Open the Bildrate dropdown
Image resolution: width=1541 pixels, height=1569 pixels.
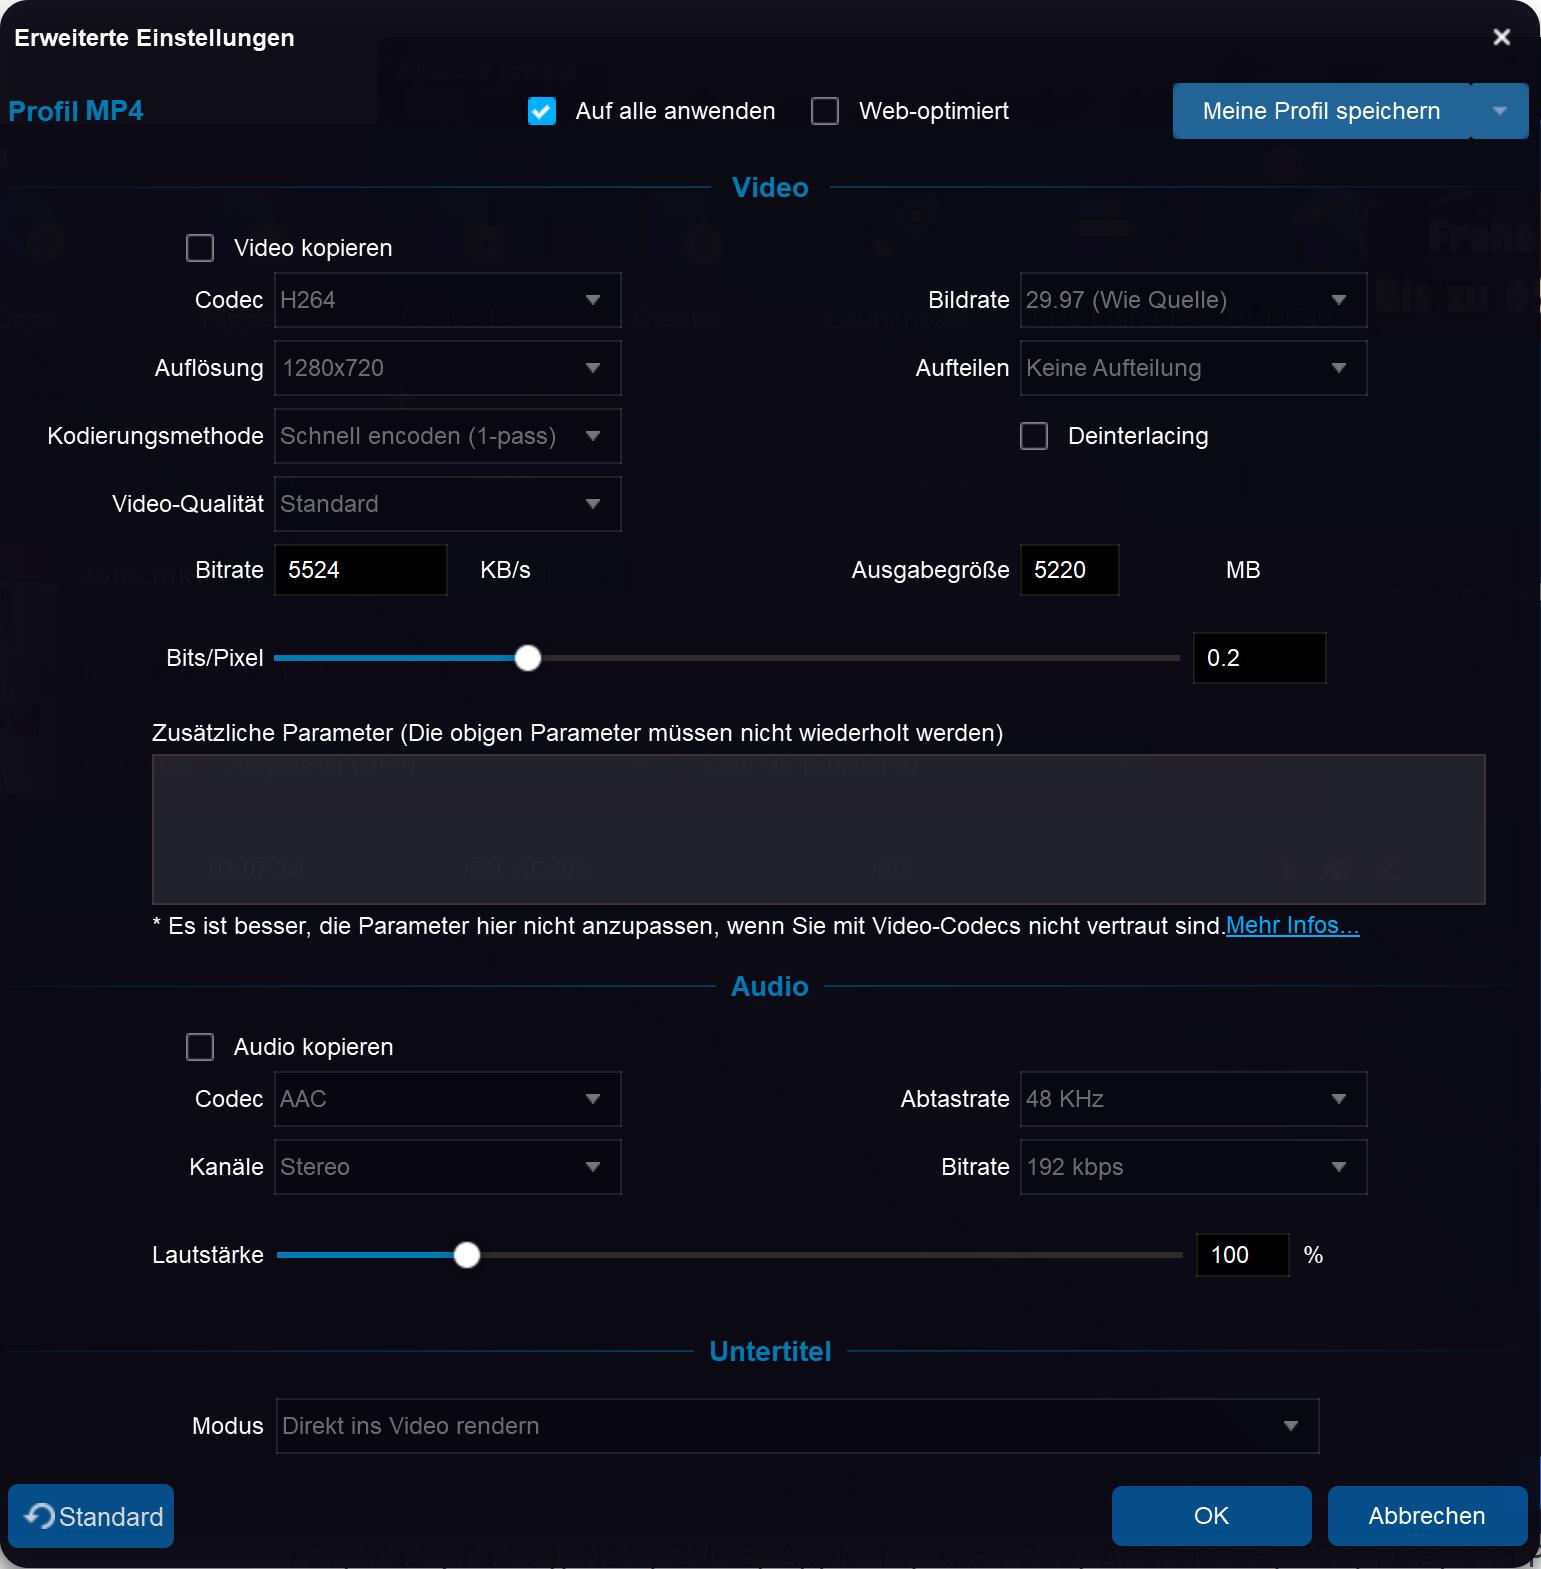pos(1192,300)
